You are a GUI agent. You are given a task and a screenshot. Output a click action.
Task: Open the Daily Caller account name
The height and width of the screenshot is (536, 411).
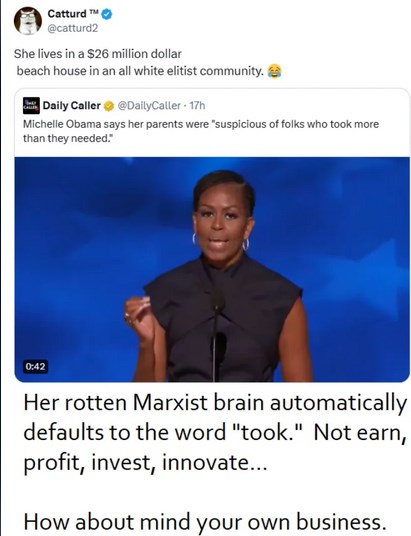(x=72, y=106)
